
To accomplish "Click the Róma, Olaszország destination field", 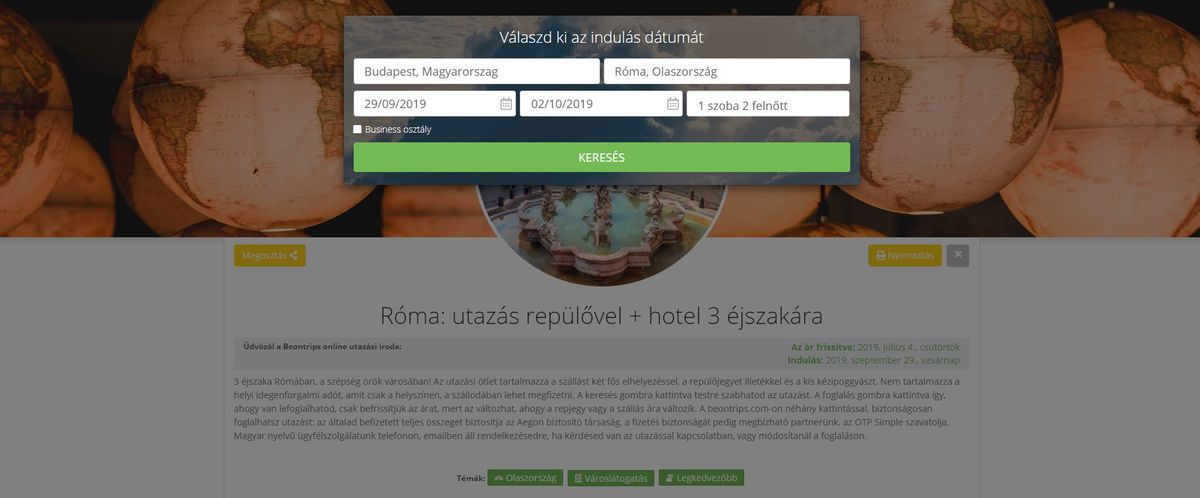I will tap(727, 71).
